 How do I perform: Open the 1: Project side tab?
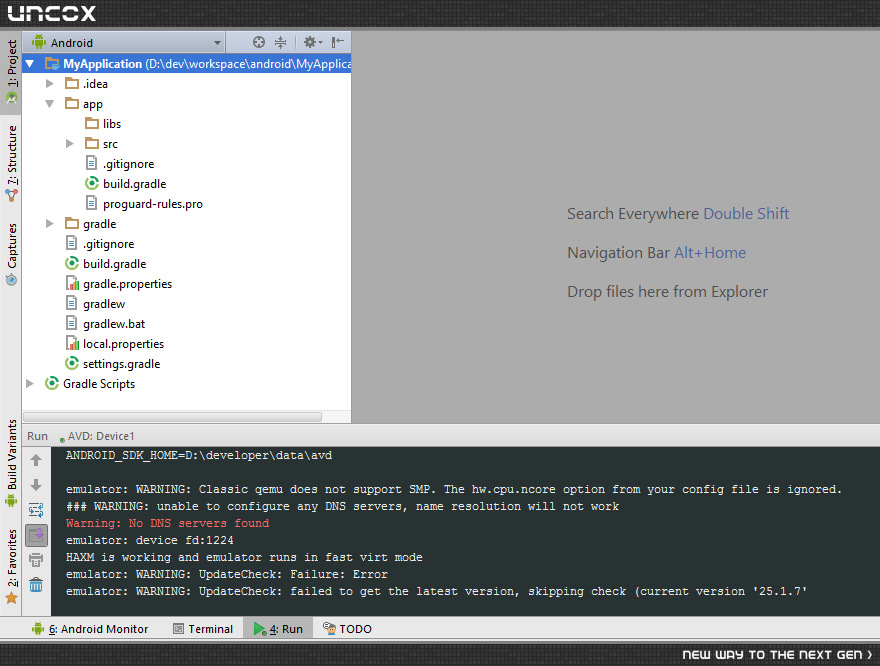pyautogui.click(x=11, y=71)
